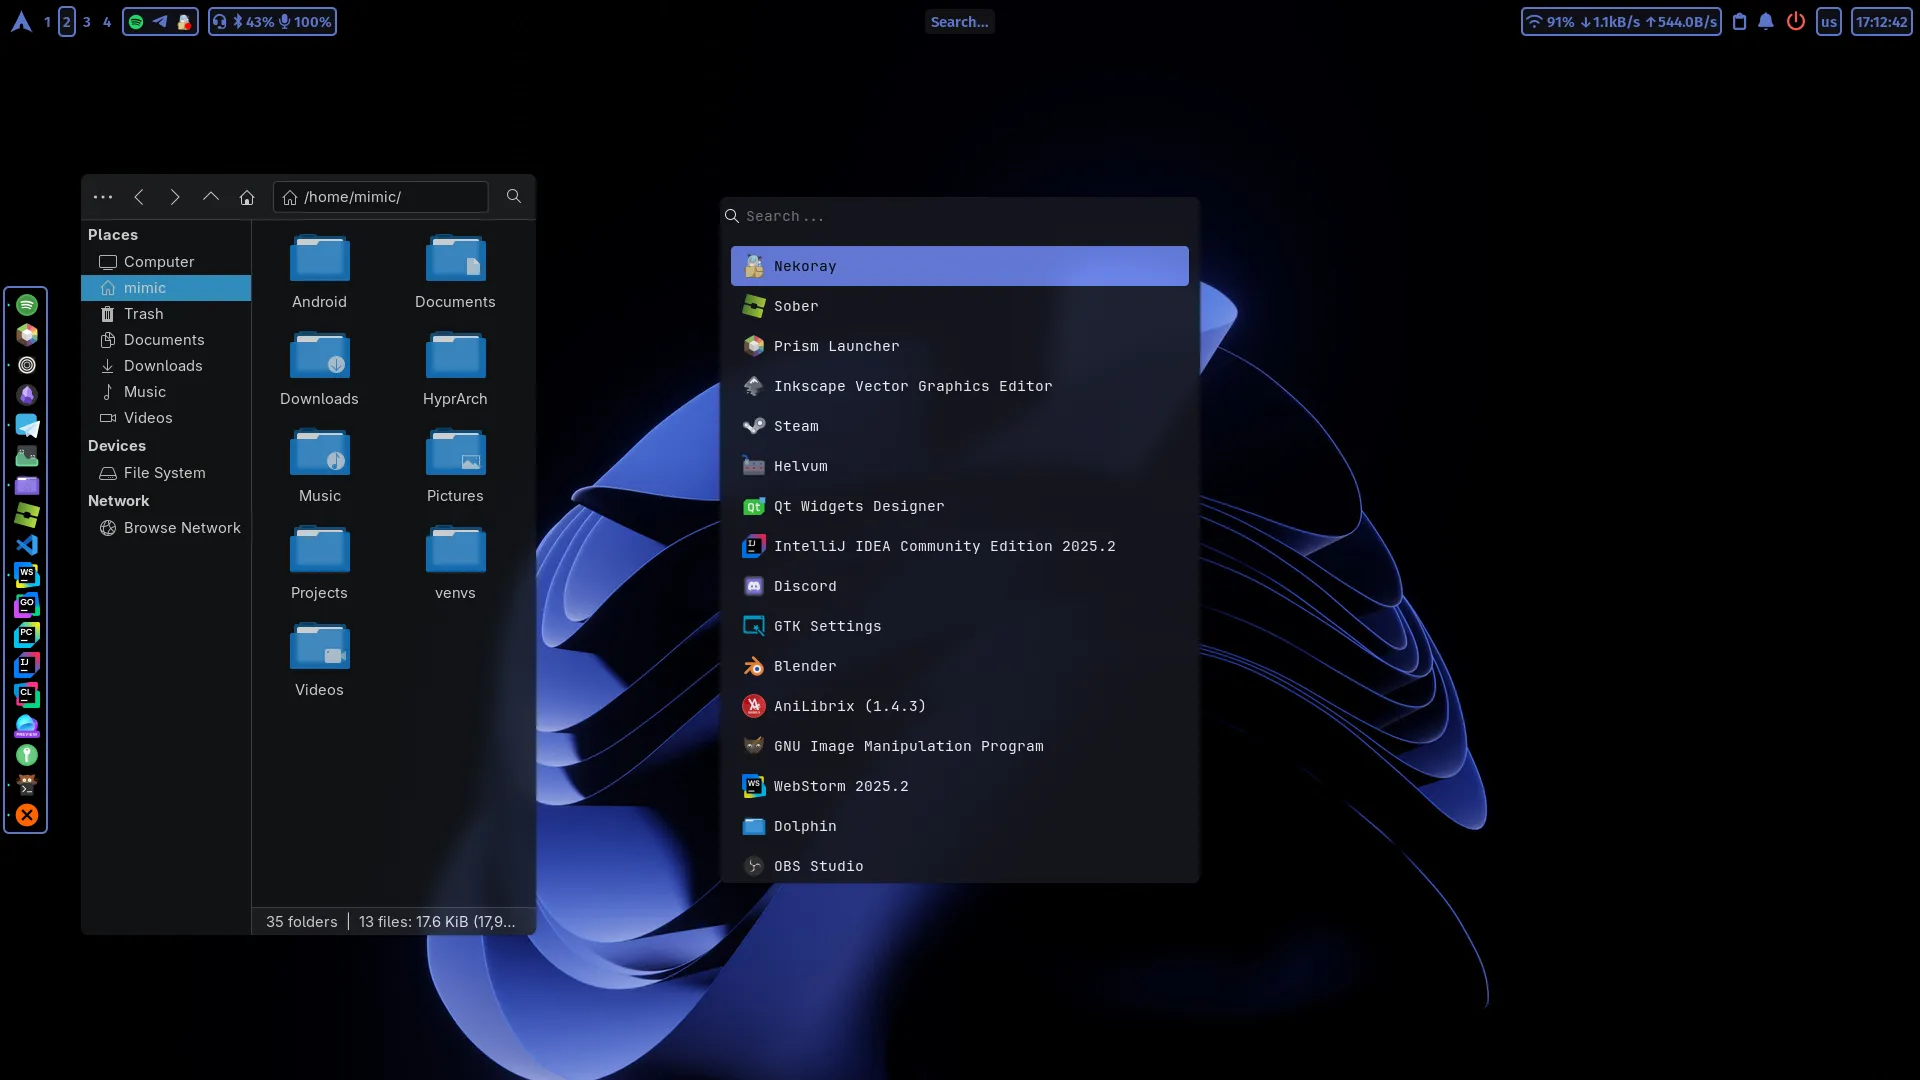This screenshot has width=1920, height=1080.
Task: Open Trash in Places sidebar
Action: (x=166, y=314)
